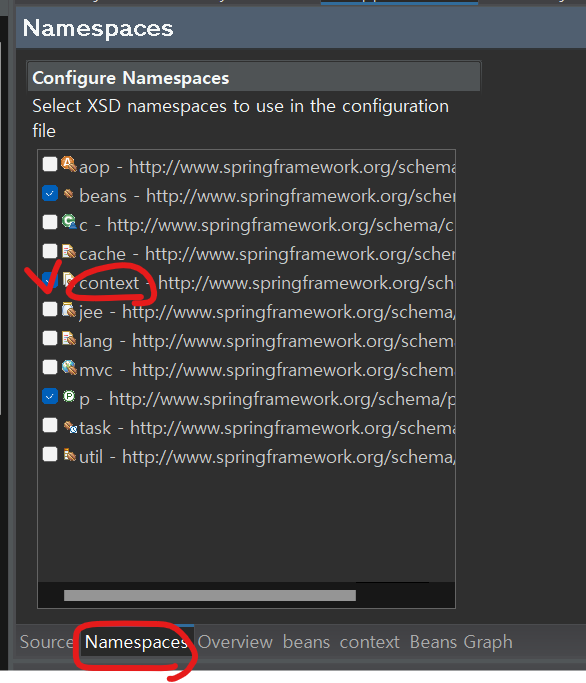Click the Namespaces page title
This screenshot has width=586, height=683.
click(98, 28)
